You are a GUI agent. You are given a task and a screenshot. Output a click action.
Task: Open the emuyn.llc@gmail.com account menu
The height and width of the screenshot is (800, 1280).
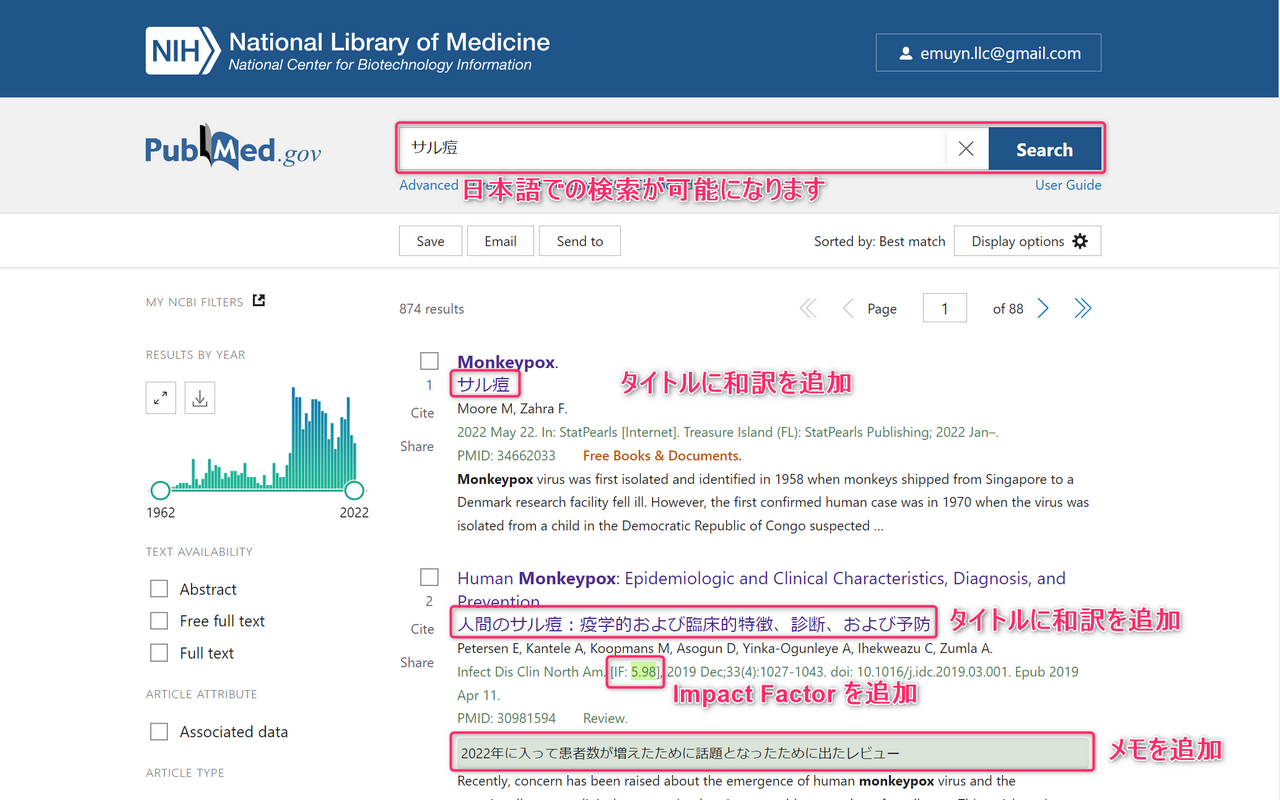click(988, 53)
